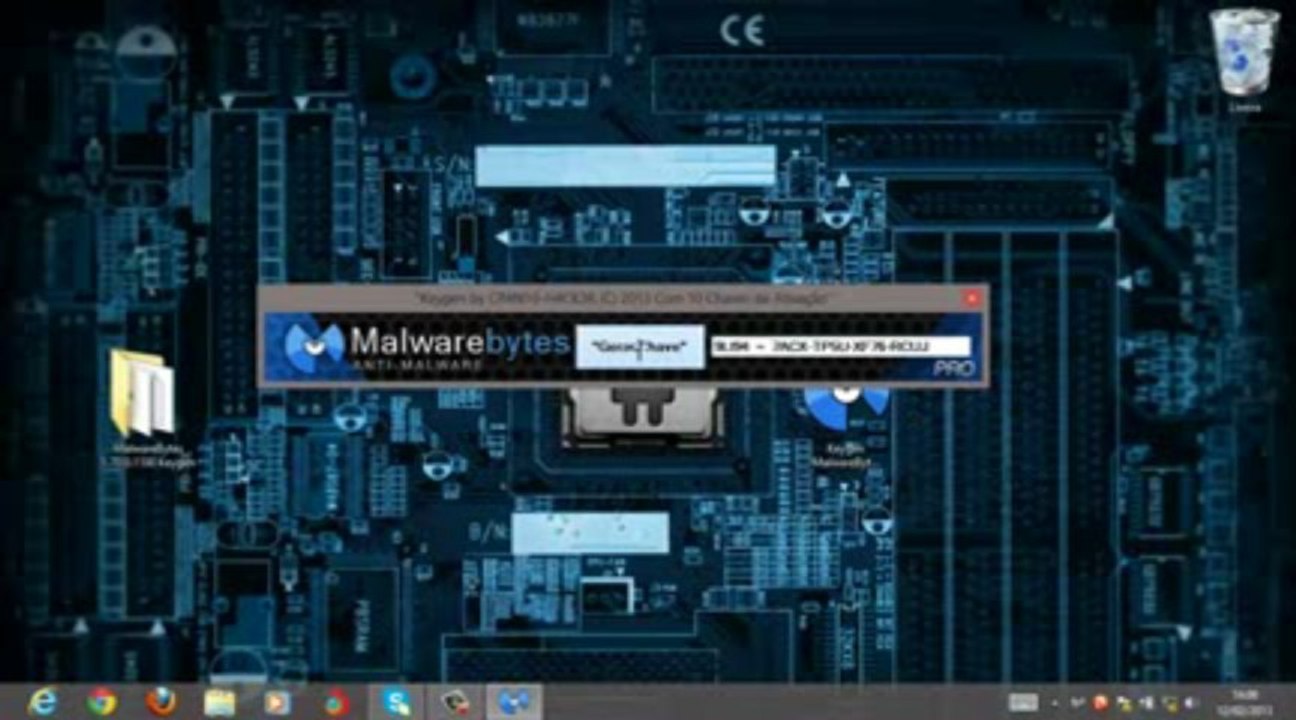Click the generated key text field
This screenshot has width=1296, height=720.
click(840, 346)
